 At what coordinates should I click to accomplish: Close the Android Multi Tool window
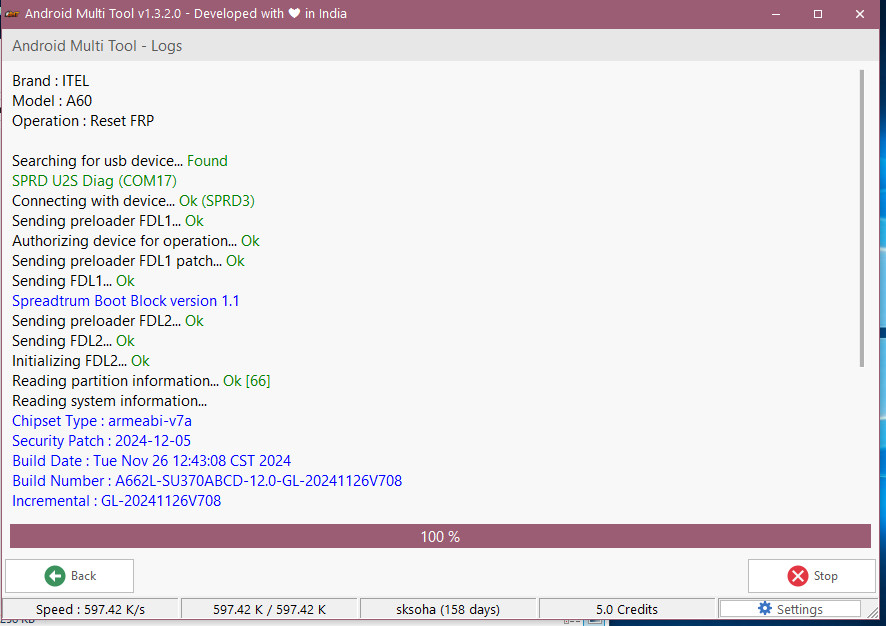(x=862, y=14)
